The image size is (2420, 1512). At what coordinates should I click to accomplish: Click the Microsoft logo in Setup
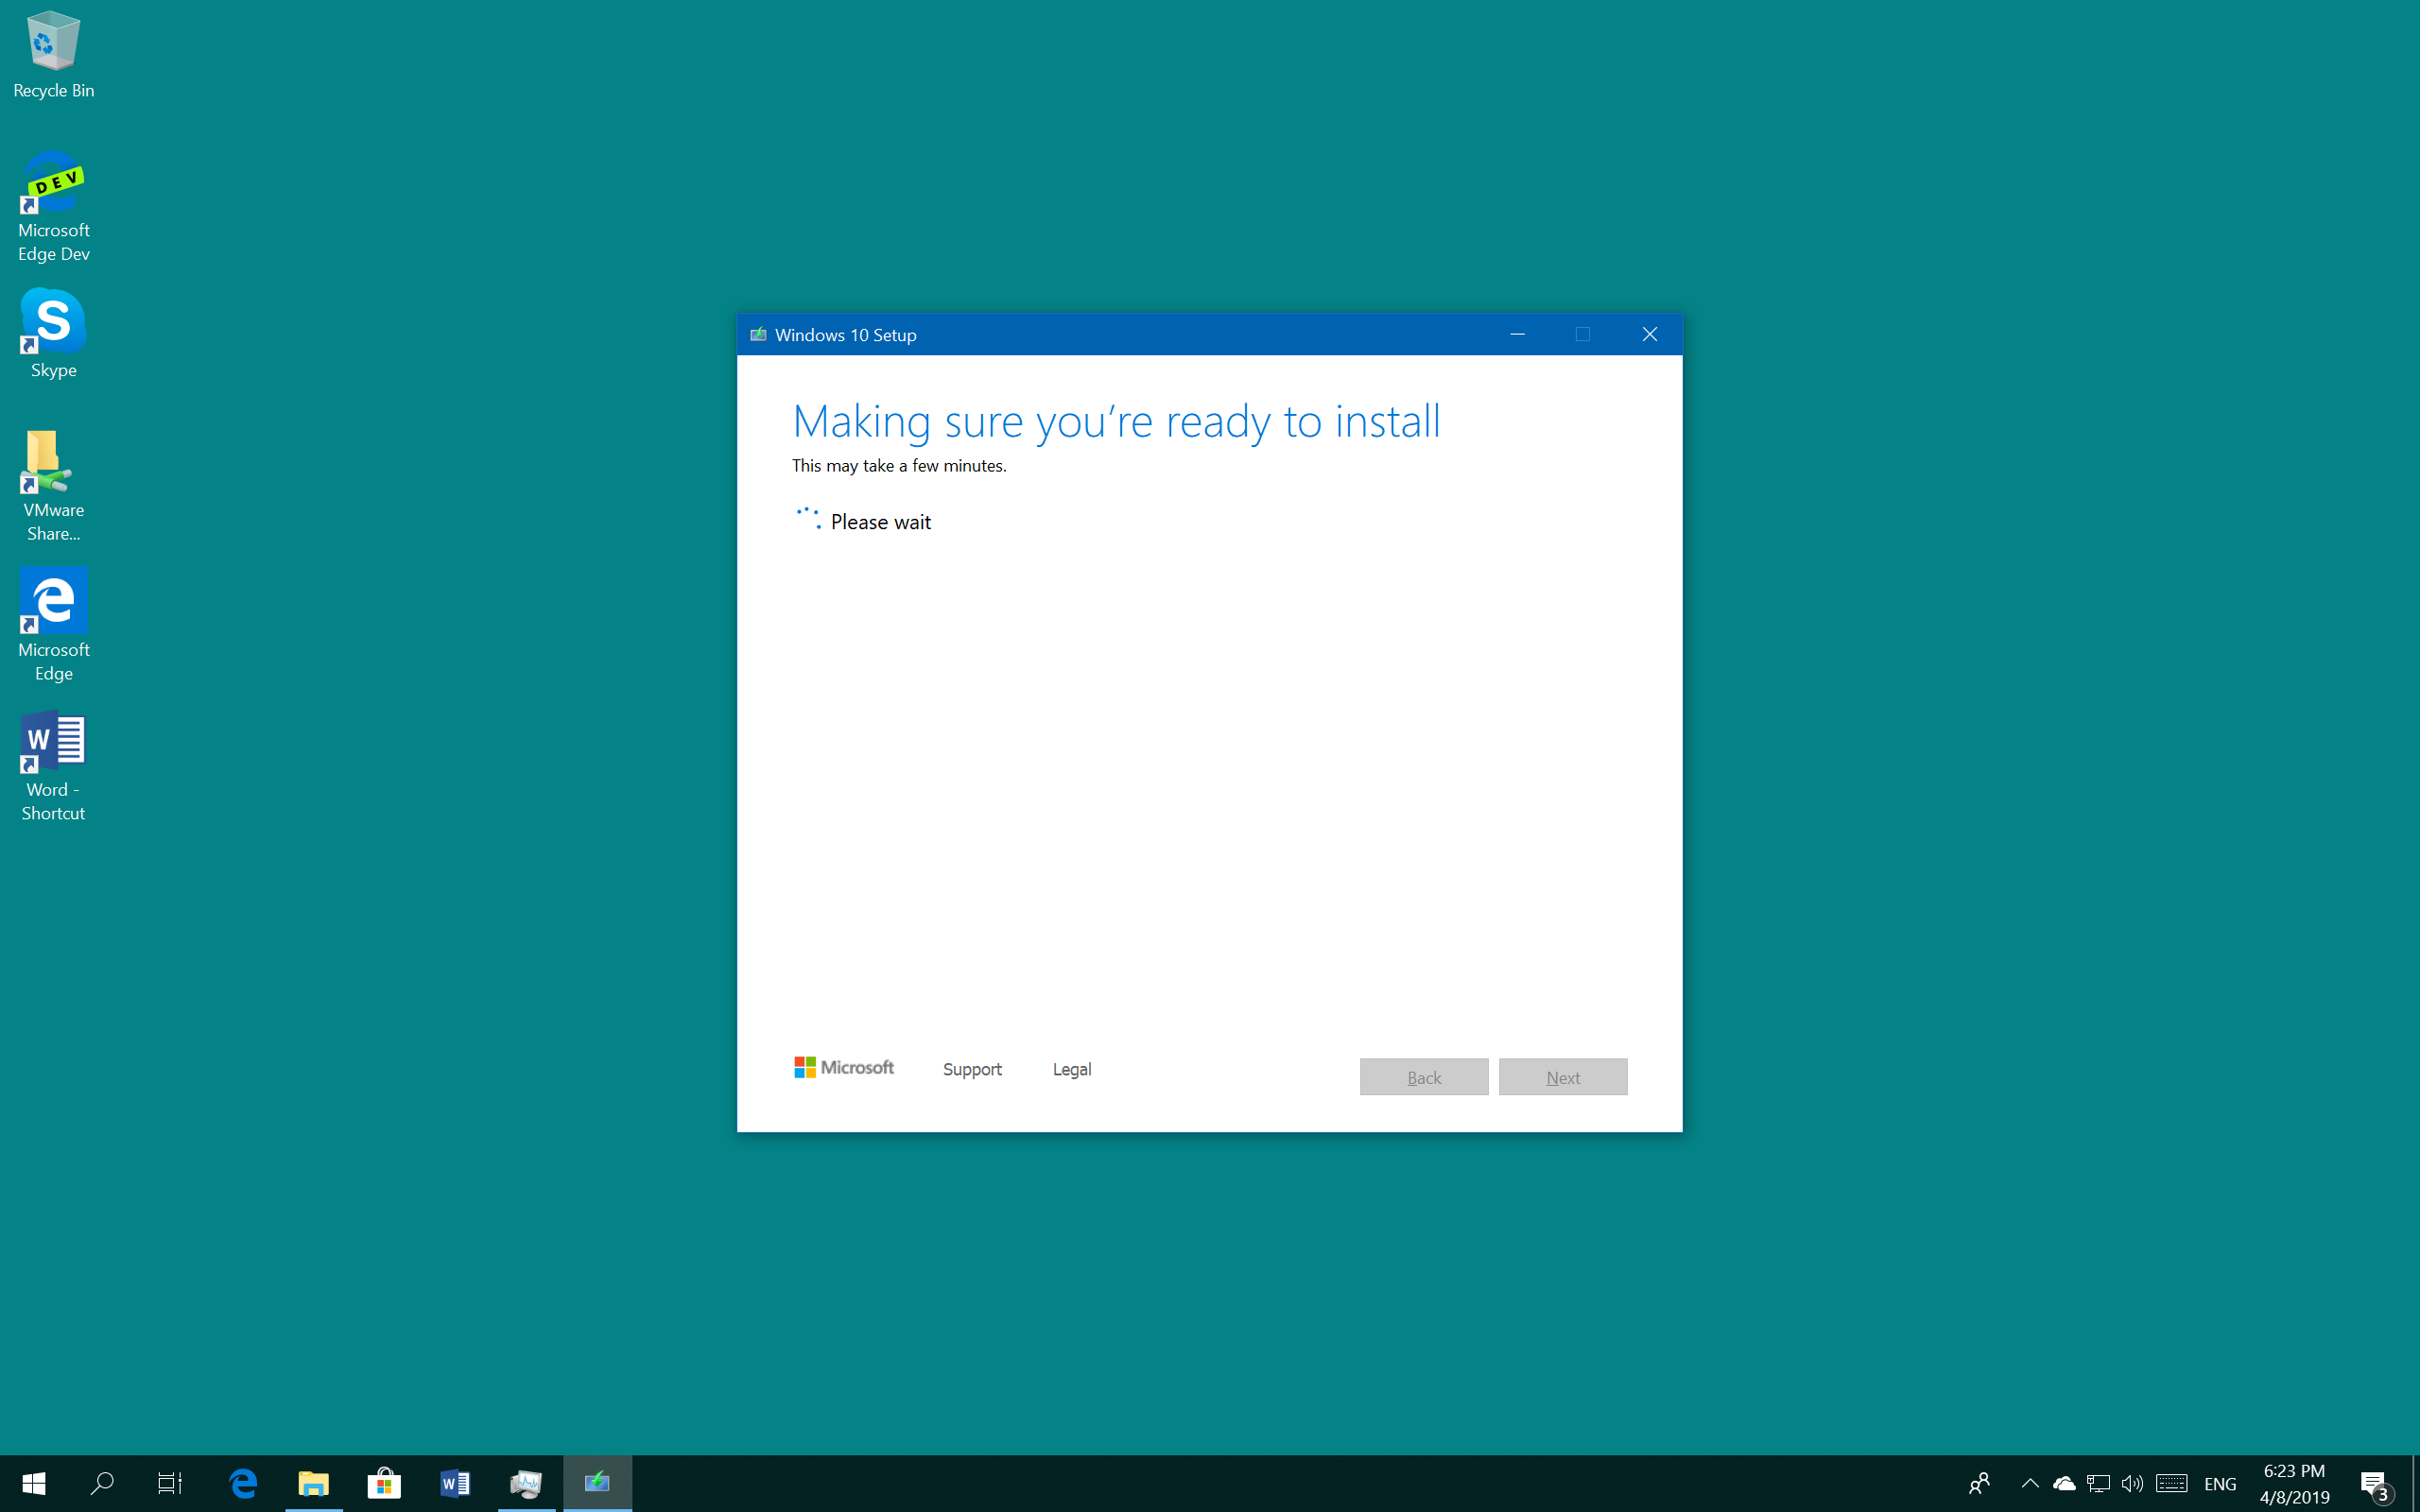pos(844,1068)
